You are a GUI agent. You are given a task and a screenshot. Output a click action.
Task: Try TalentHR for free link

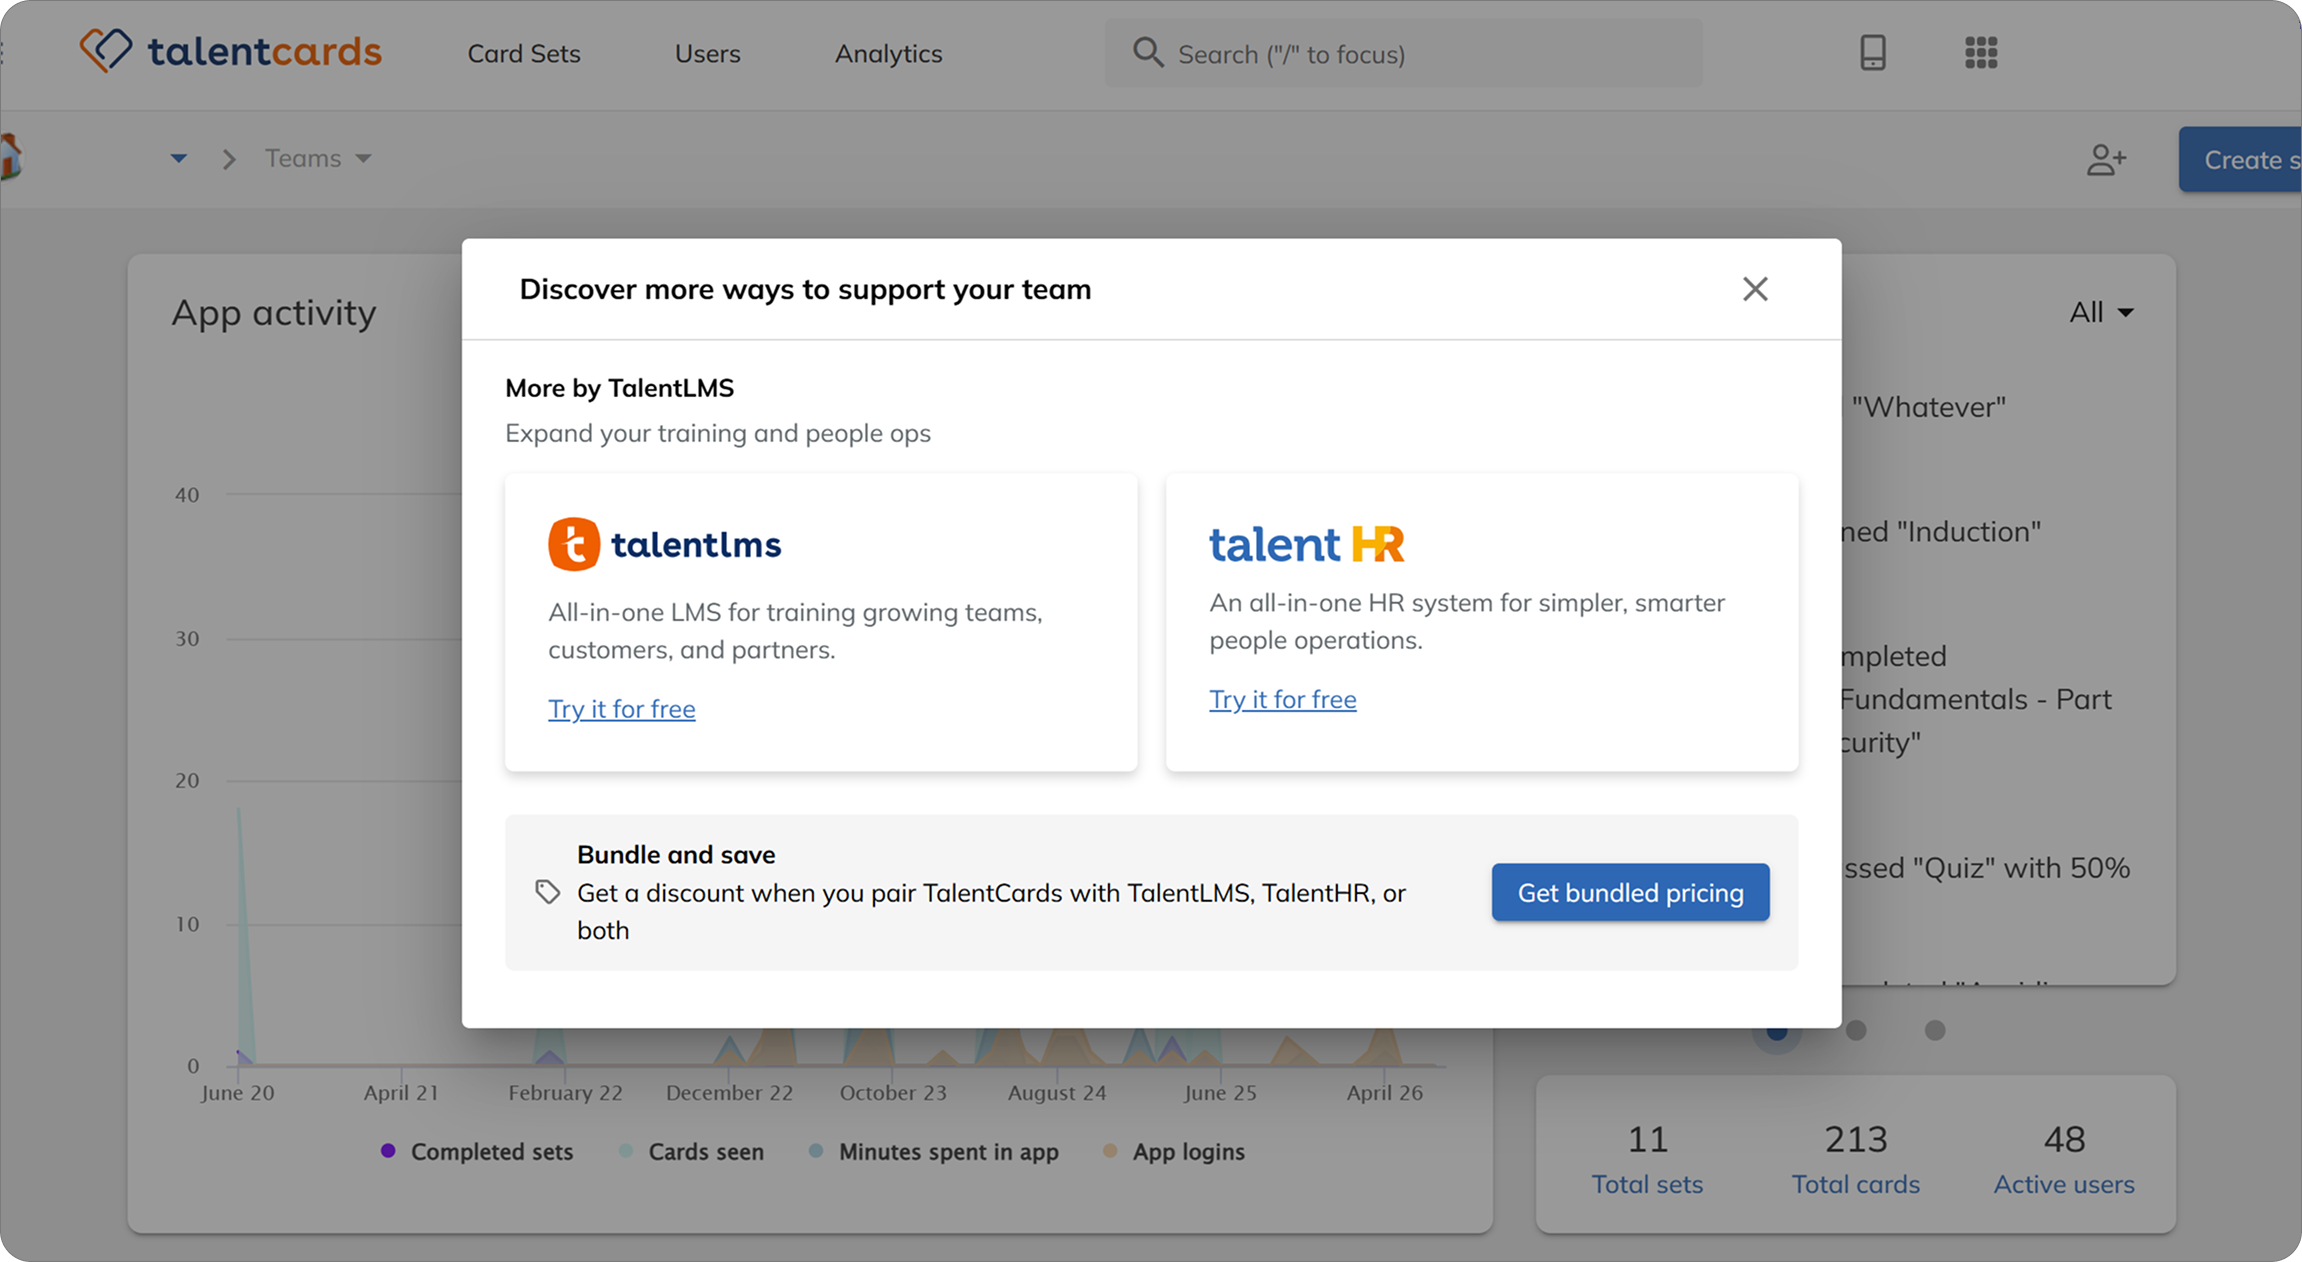coord(1283,700)
